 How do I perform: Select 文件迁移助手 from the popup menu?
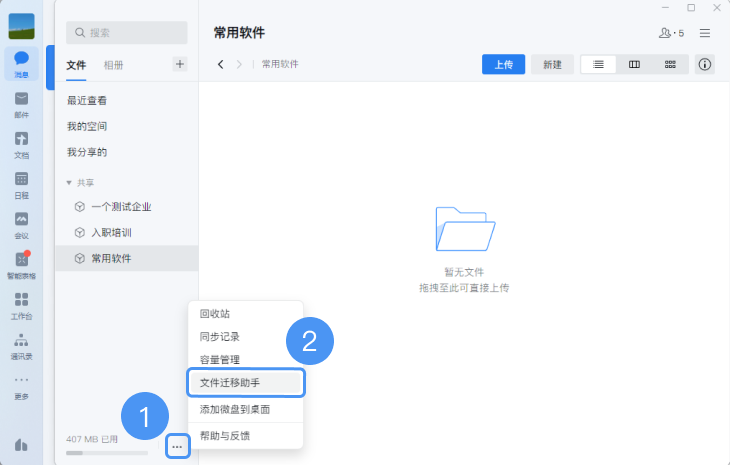coord(245,382)
